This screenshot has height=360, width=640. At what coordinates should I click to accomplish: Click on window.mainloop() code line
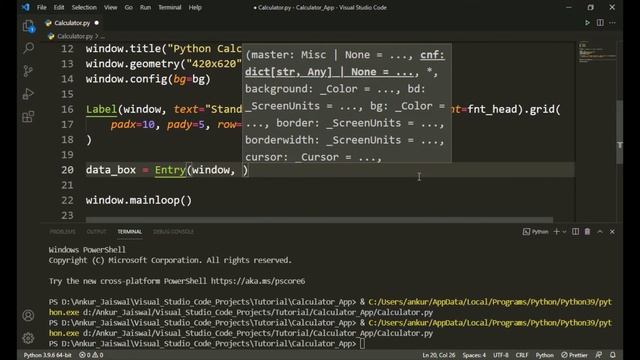pyautogui.click(x=139, y=200)
